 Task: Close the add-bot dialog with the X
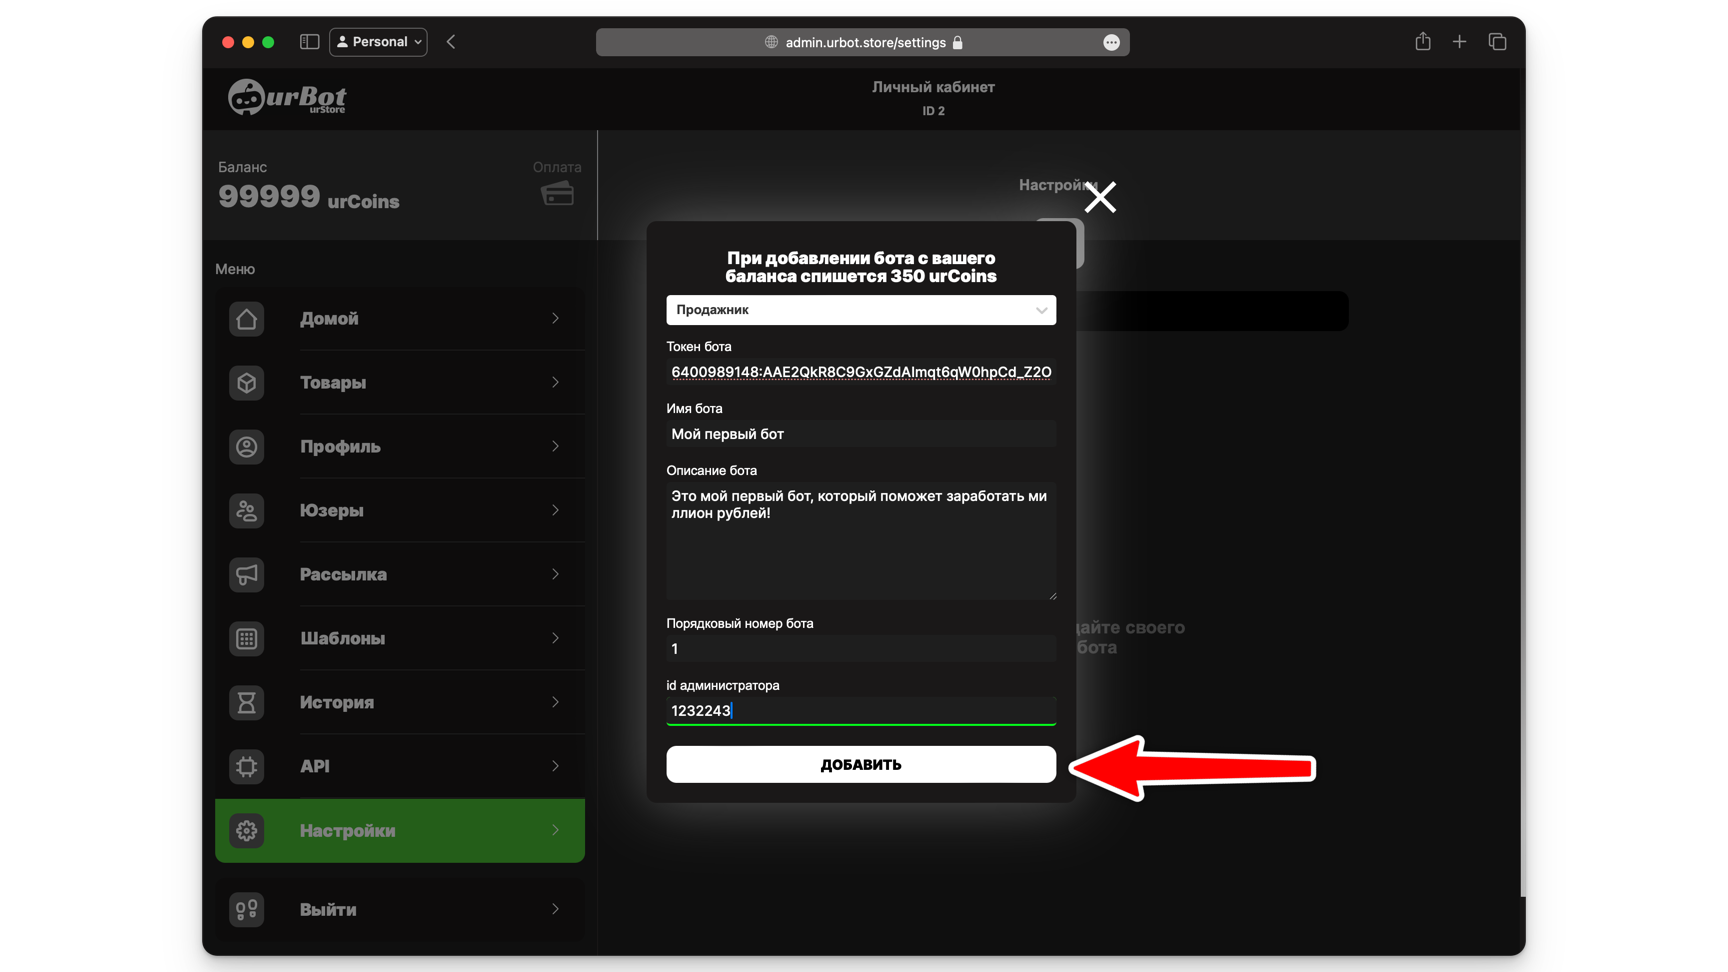(1100, 198)
